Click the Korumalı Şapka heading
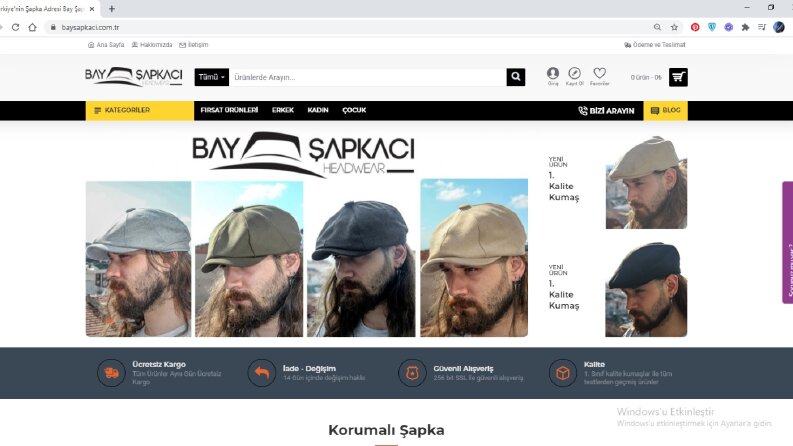The width and height of the screenshot is (793, 446). coord(386,430)
